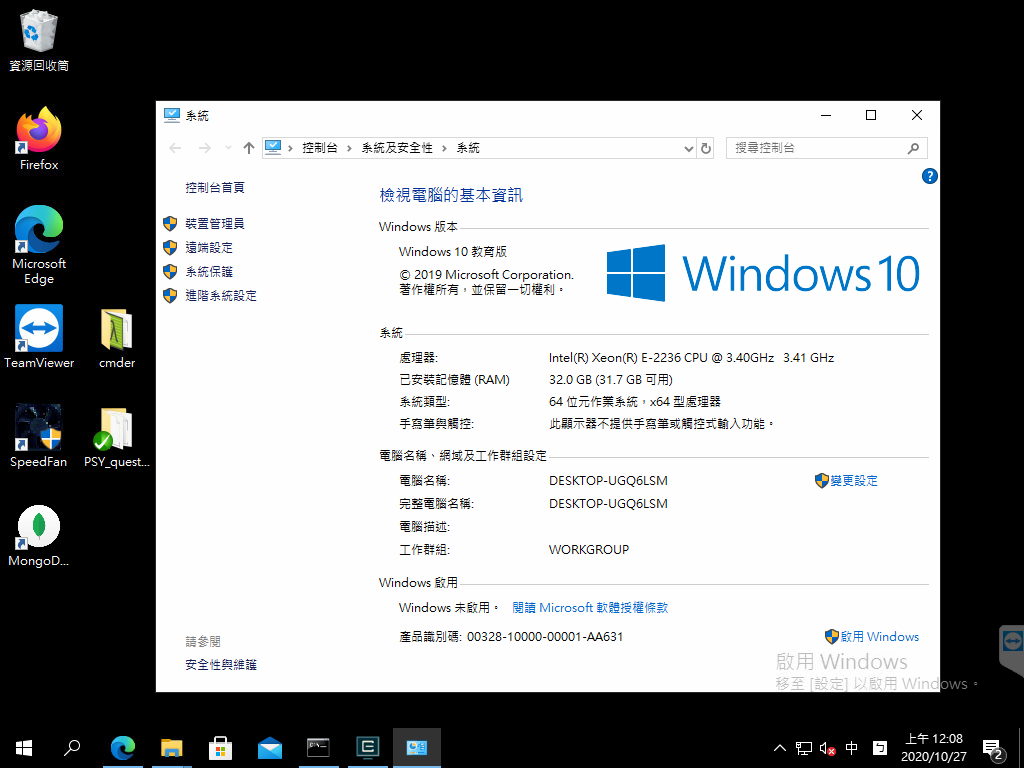The width and height of the screenshot is (1024, 768).
Task: Open help with the blue question mark
Action: pos(929,176)
